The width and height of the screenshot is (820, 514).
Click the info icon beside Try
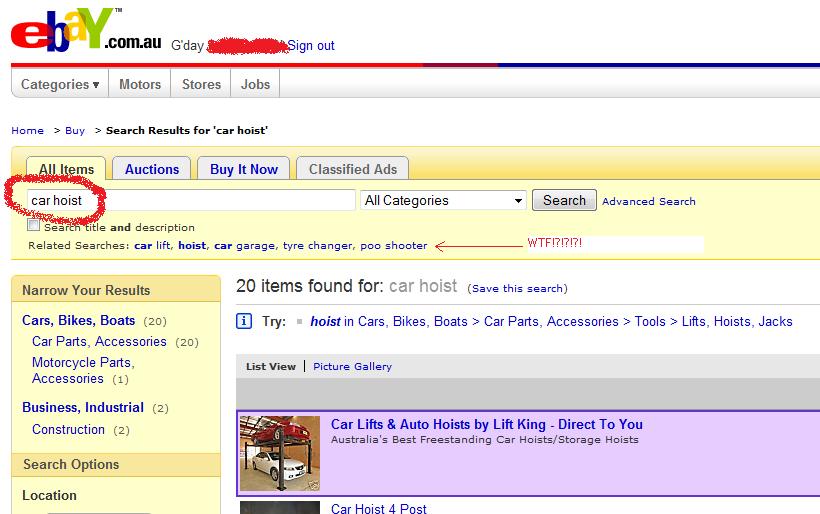click(244, 321)
